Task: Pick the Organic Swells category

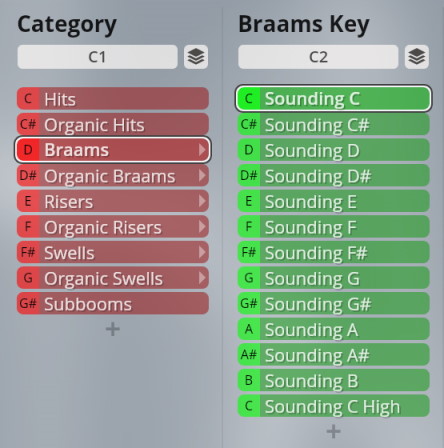Action: tap(113, 278)
